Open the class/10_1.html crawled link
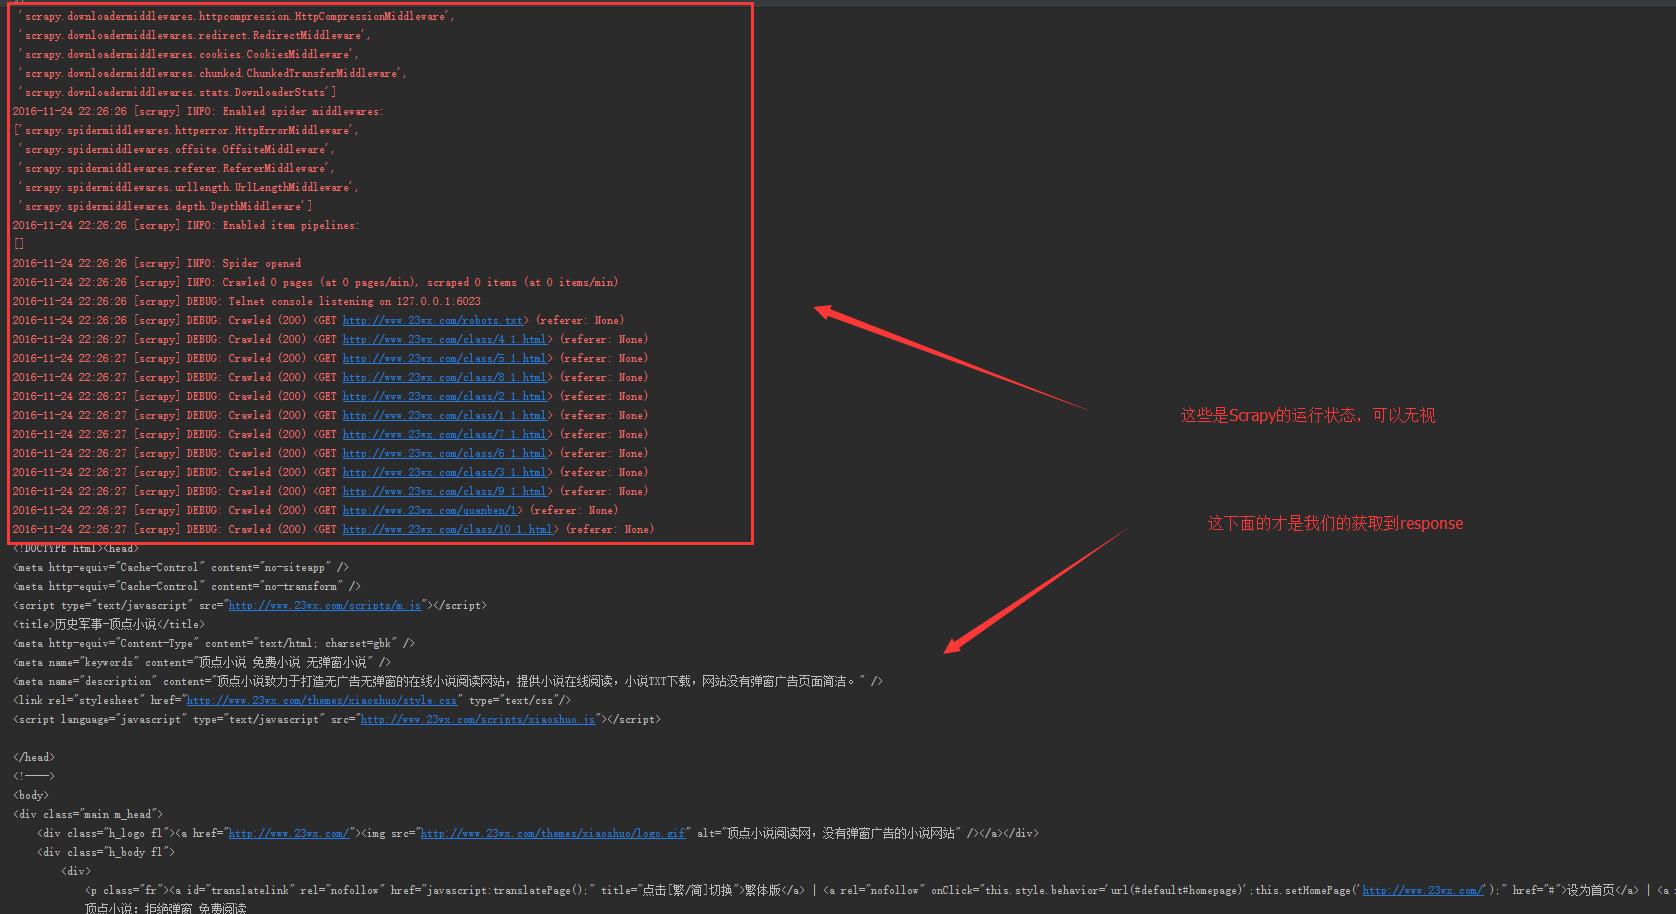The width and height of the screenshot is (1676, 914). pos(448,529)
